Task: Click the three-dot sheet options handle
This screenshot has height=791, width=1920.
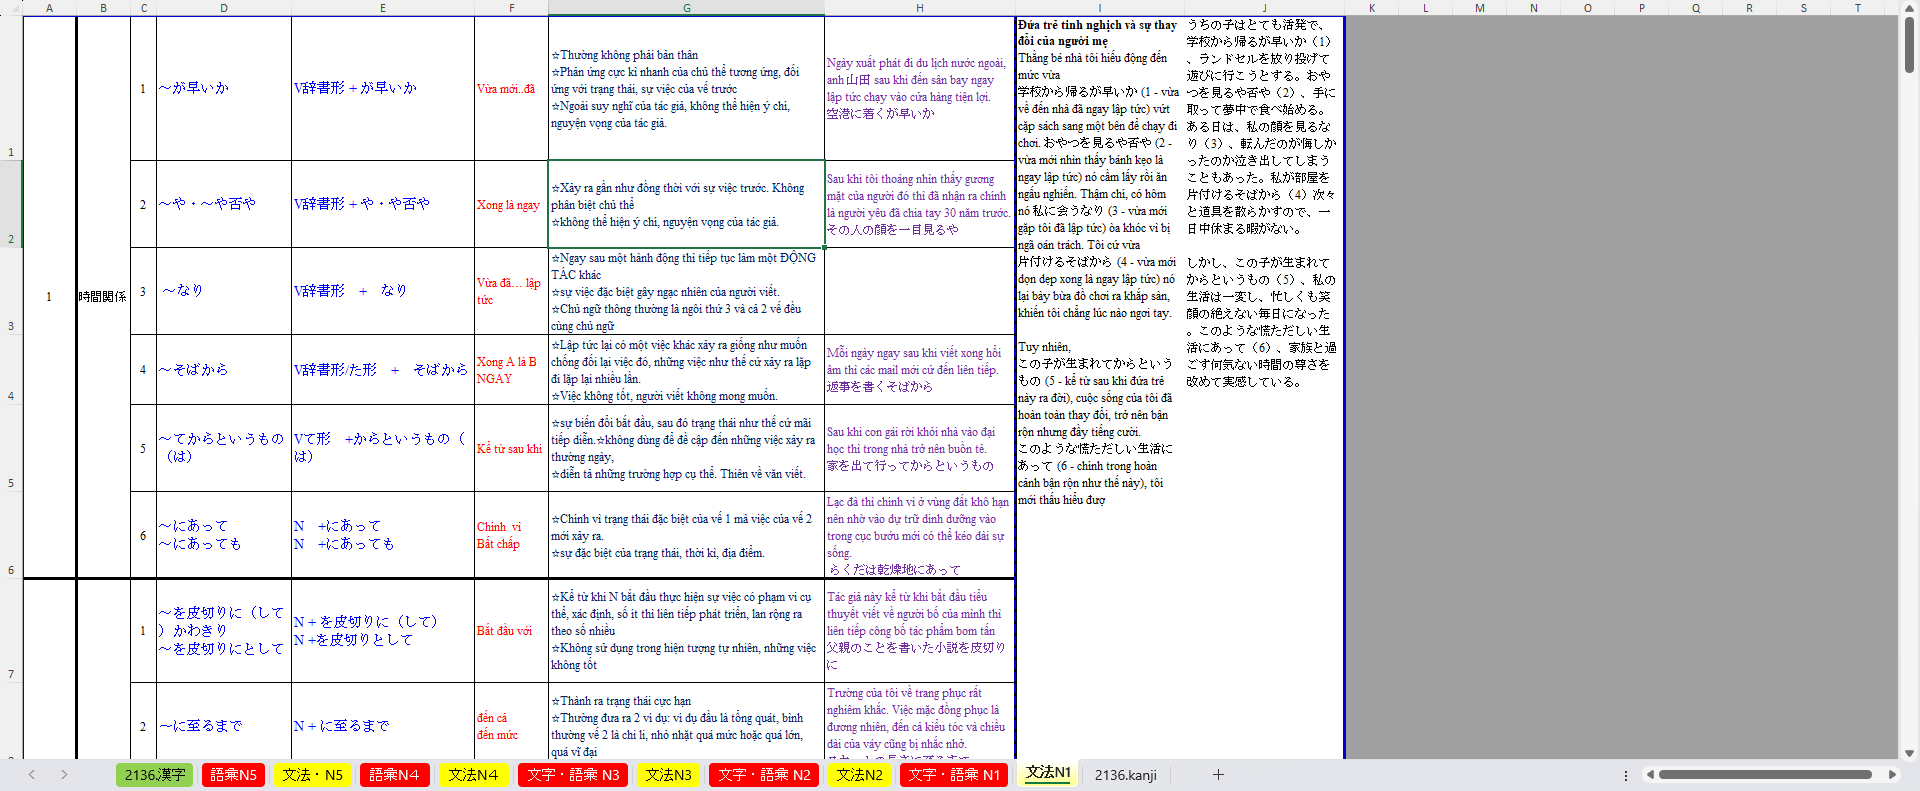Action: click(x=1626, y=775)
